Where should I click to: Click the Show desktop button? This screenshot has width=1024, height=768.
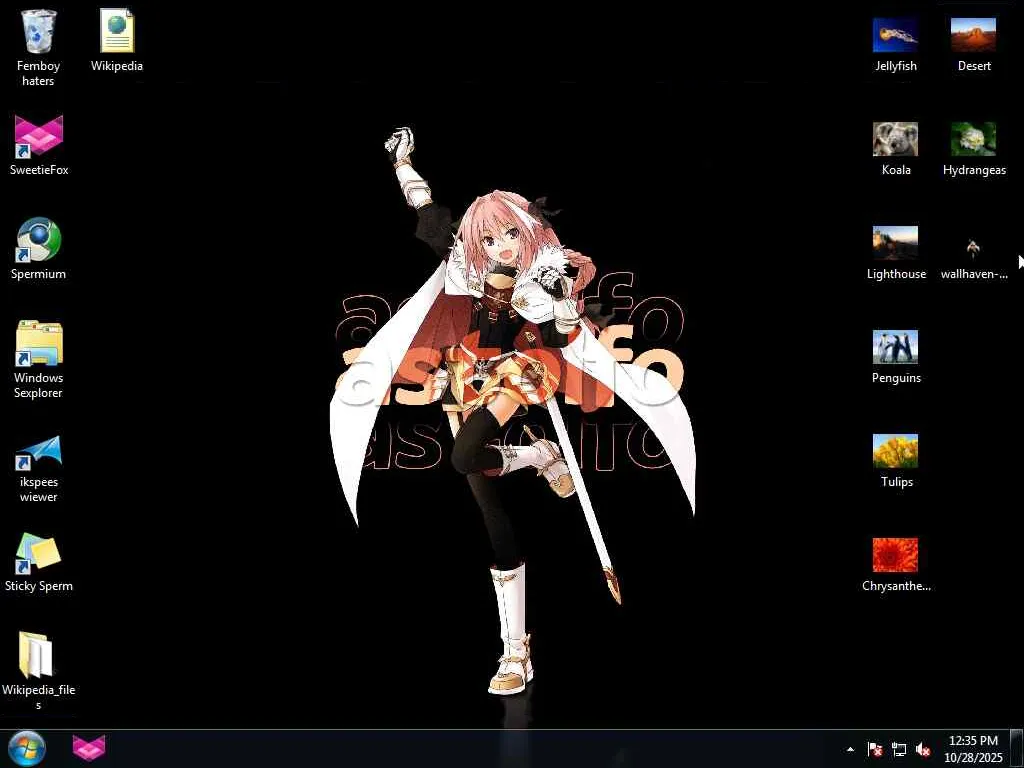coord(1017,749)
